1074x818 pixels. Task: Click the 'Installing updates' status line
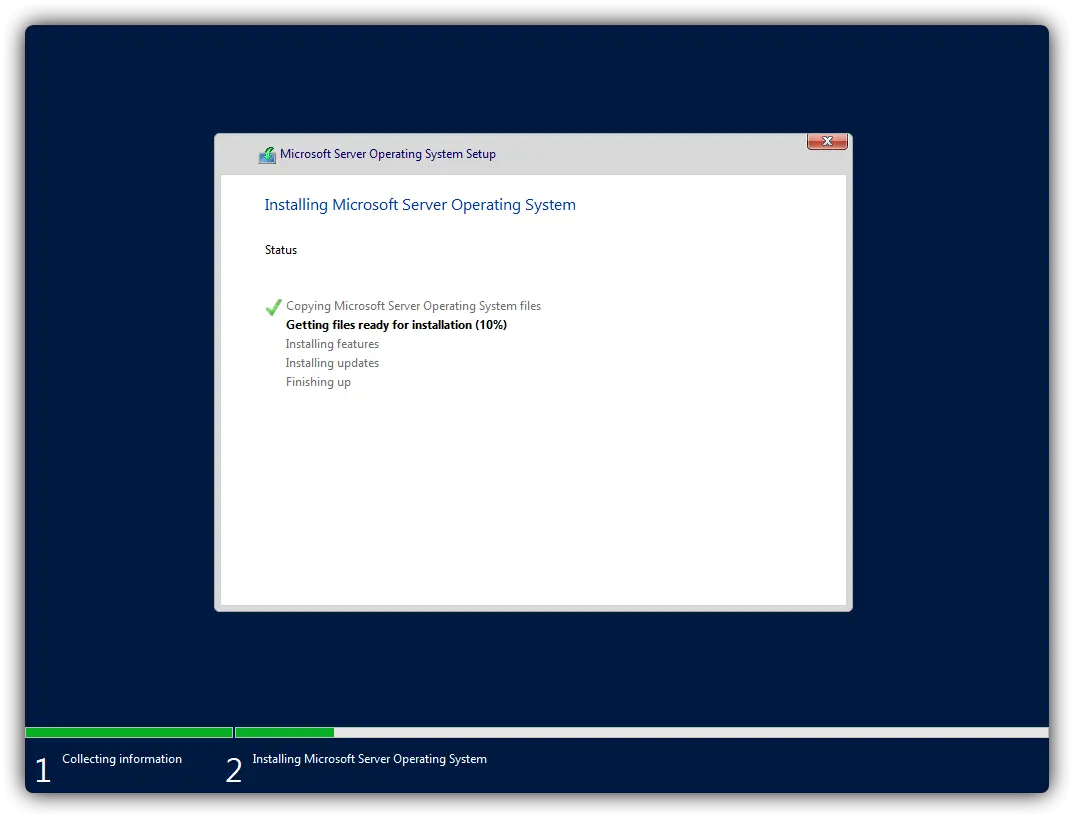[332, 363]
